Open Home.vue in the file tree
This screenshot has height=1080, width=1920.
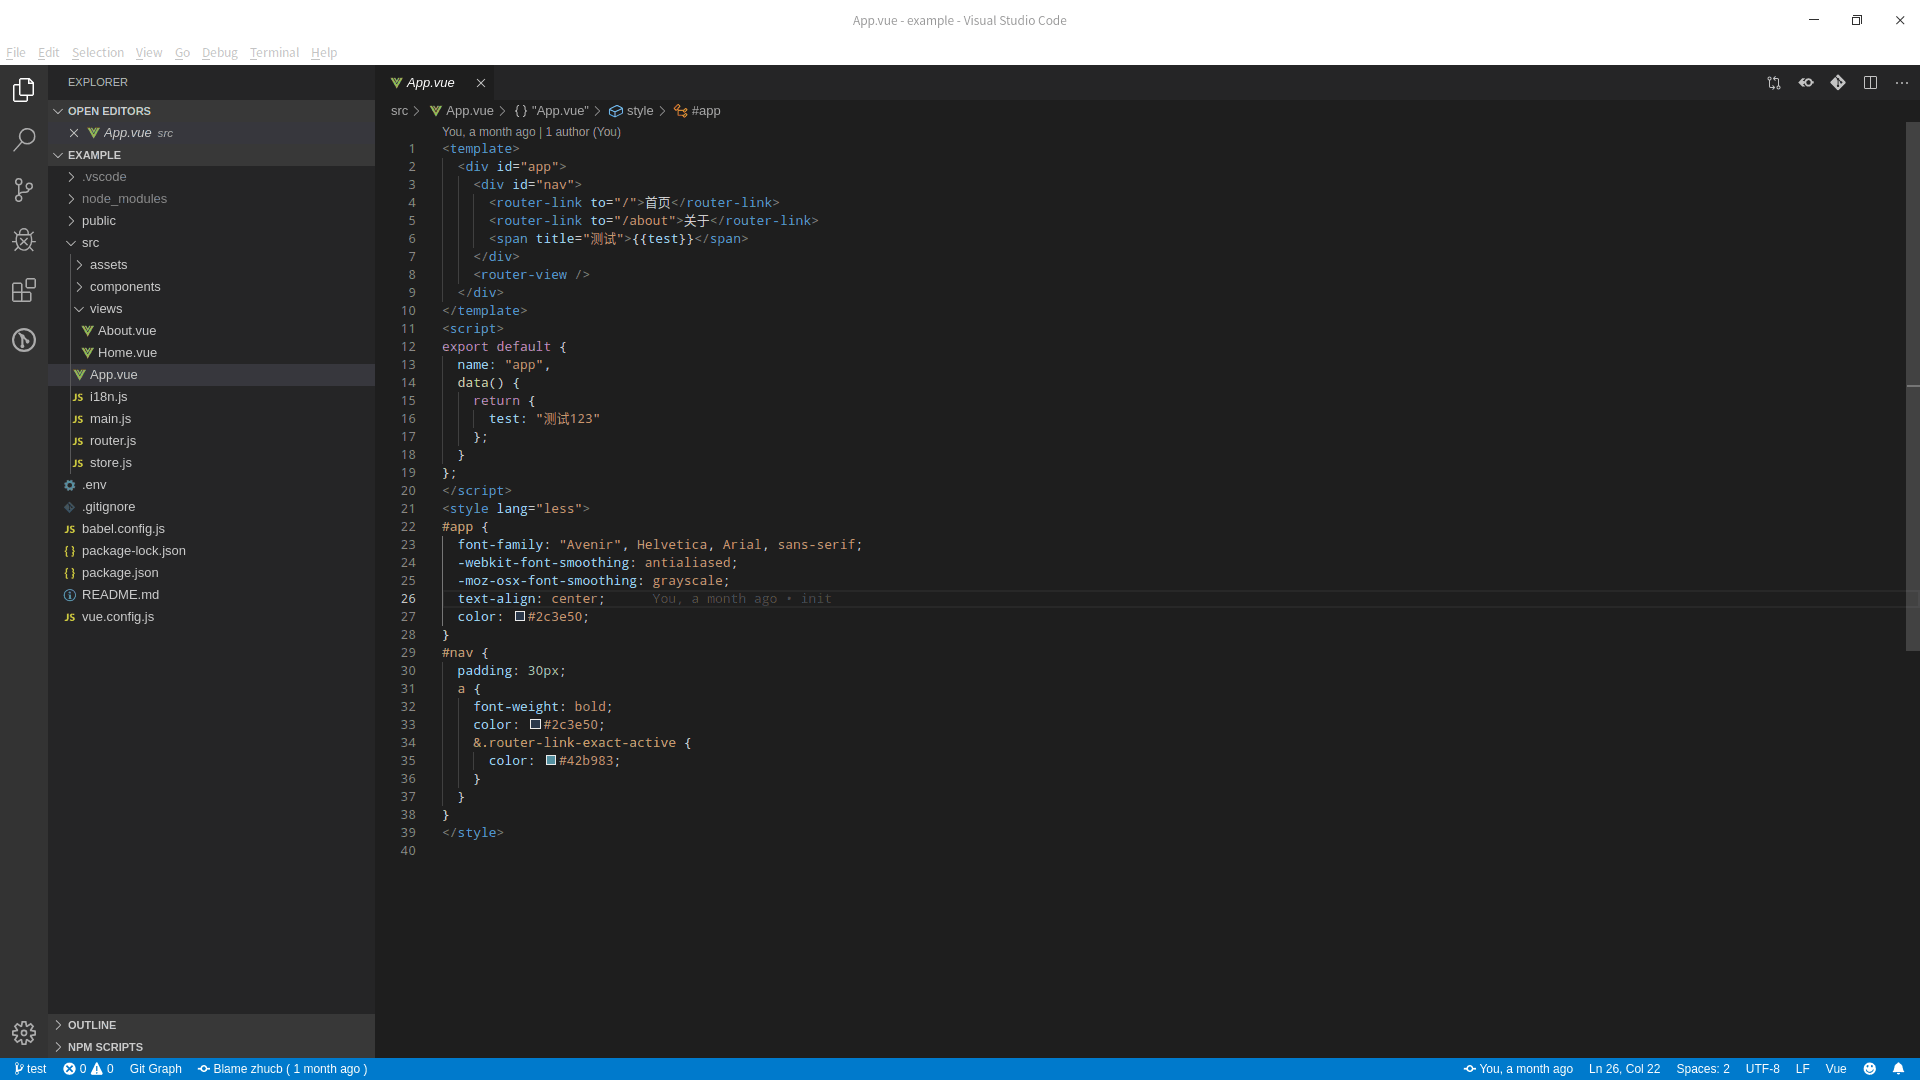pos(127,353)
